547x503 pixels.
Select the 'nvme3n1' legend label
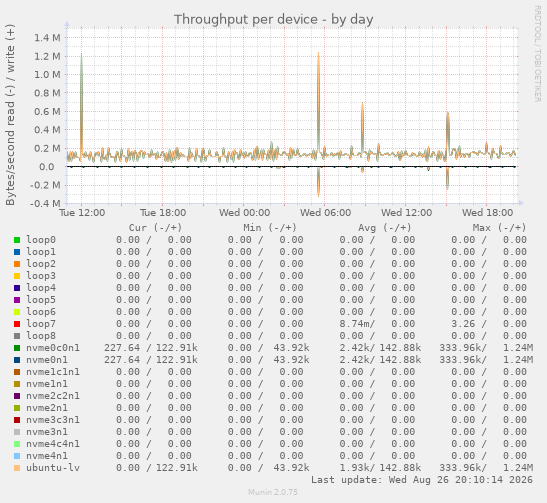[x=47, y=432]
